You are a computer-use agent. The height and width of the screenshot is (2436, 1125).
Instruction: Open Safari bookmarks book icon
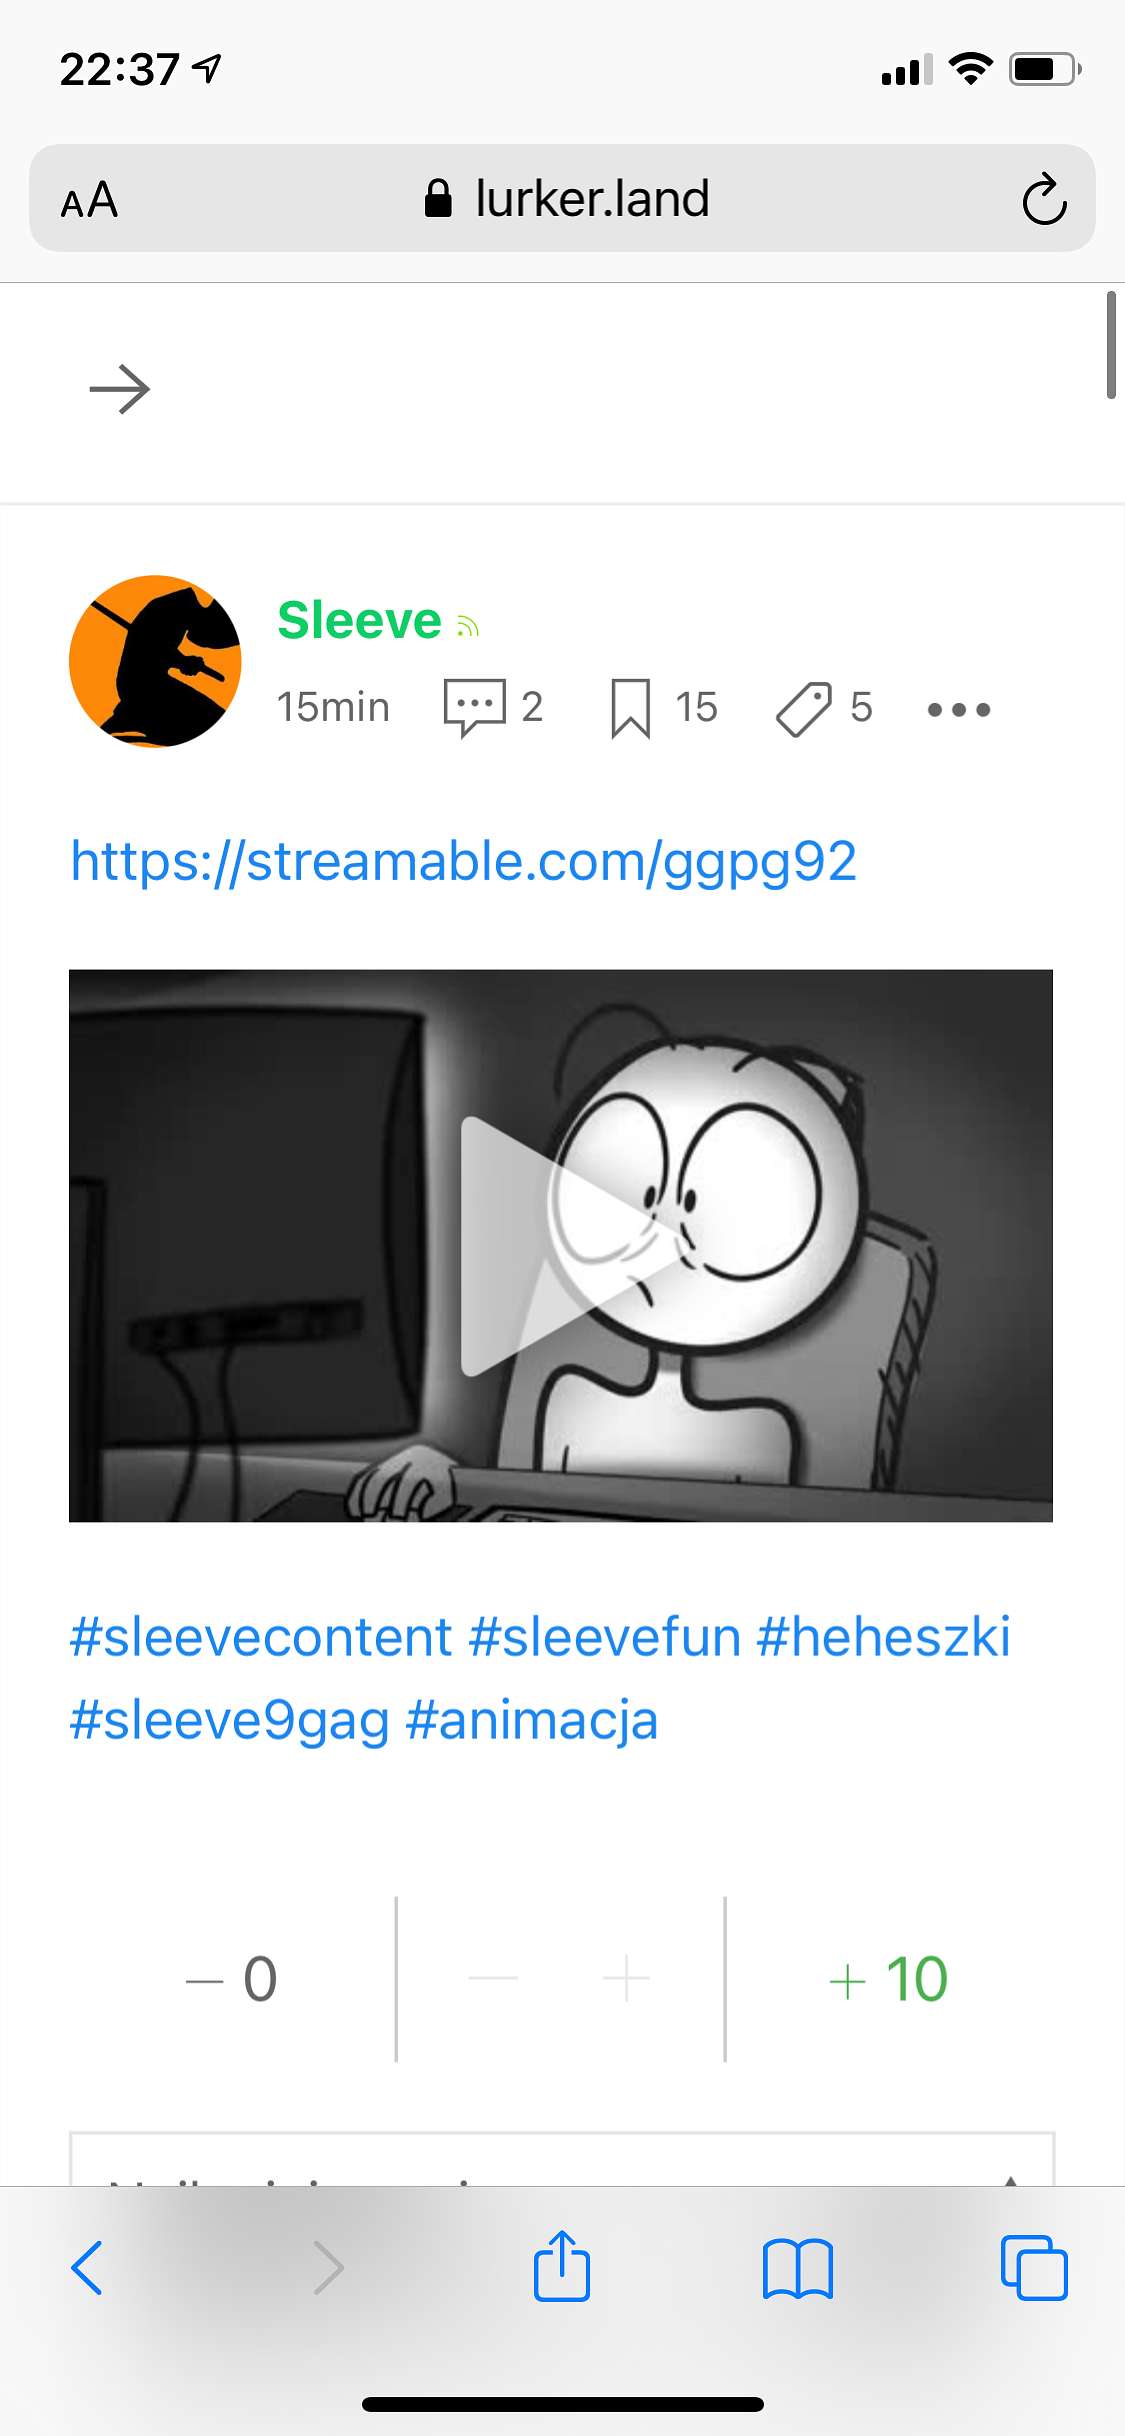[797, 2268]
